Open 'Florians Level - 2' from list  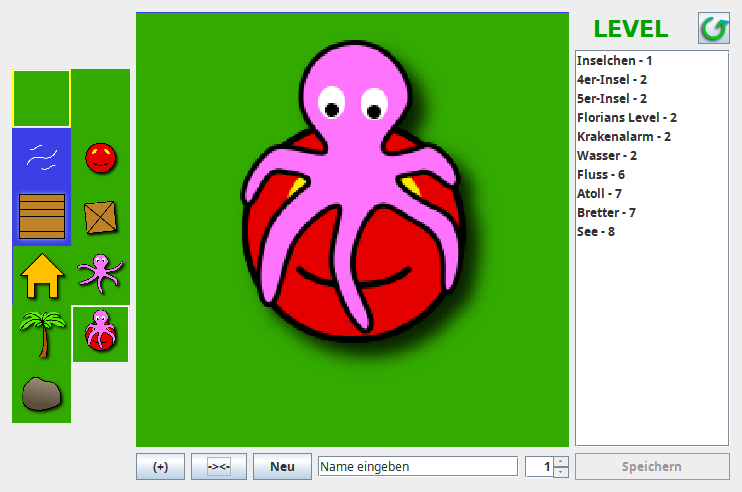pyautogui.click(x=652, y=117)
